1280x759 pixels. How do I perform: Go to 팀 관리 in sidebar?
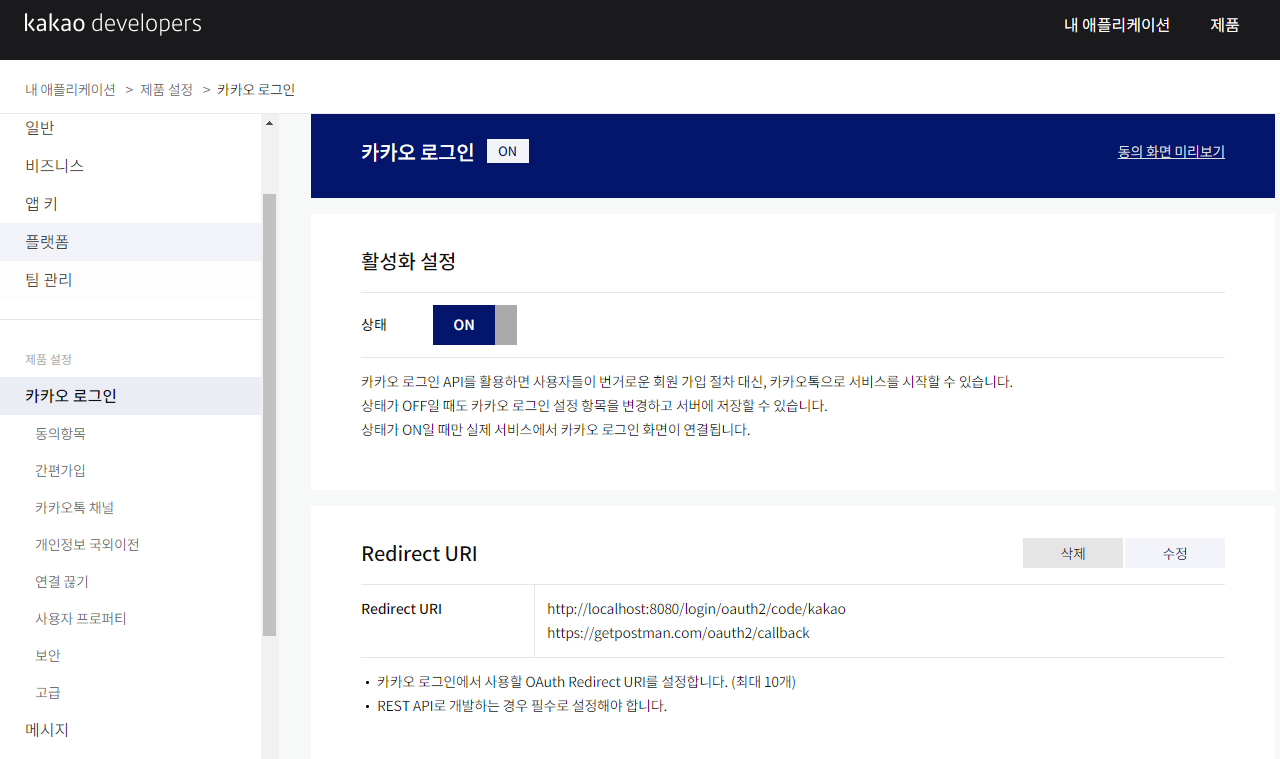[x=130, y=280]
